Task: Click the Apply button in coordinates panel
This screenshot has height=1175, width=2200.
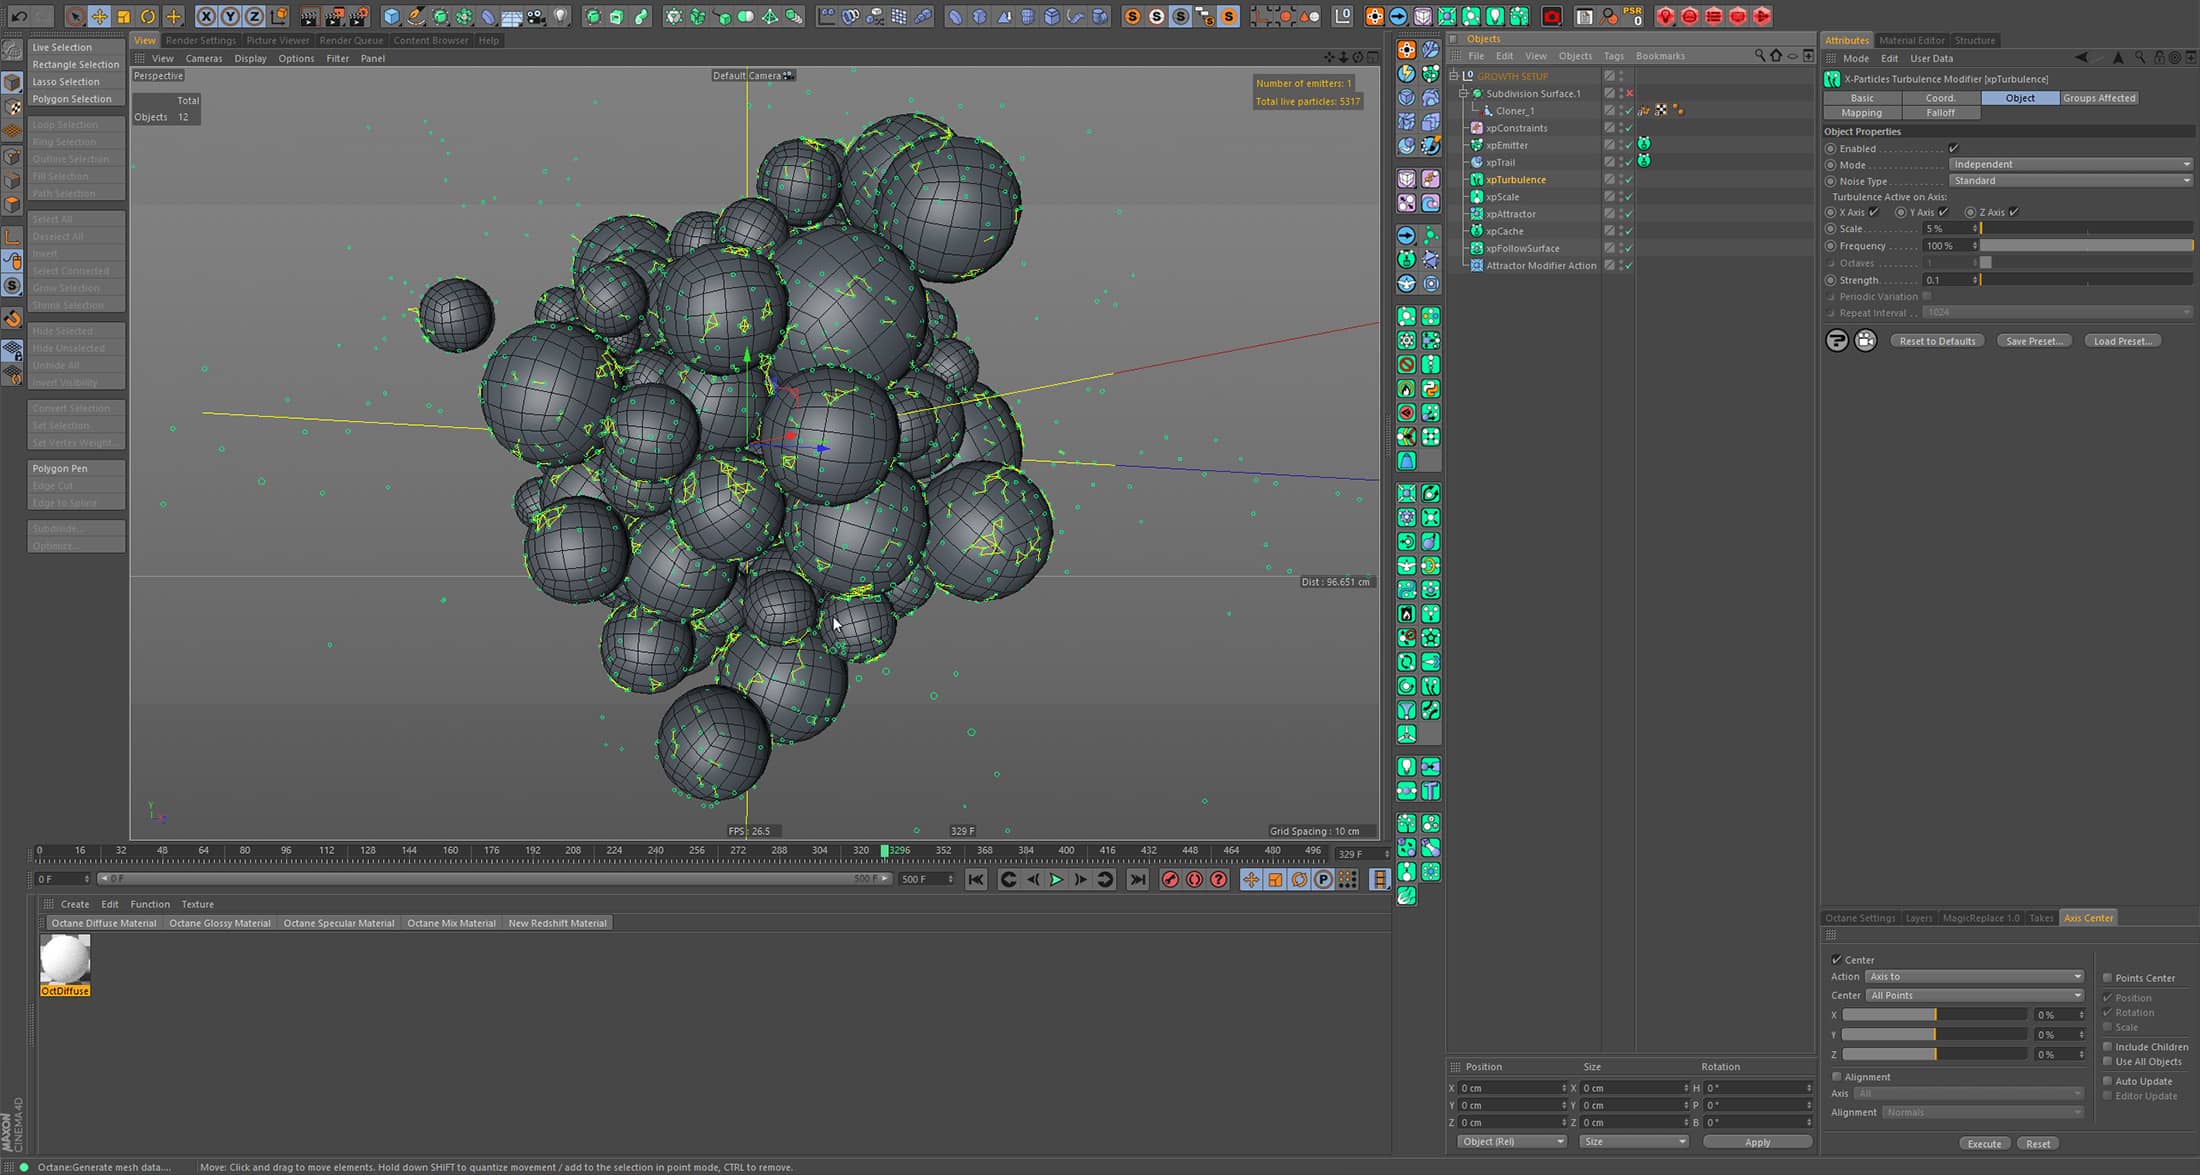Action: point(1757,1142)
